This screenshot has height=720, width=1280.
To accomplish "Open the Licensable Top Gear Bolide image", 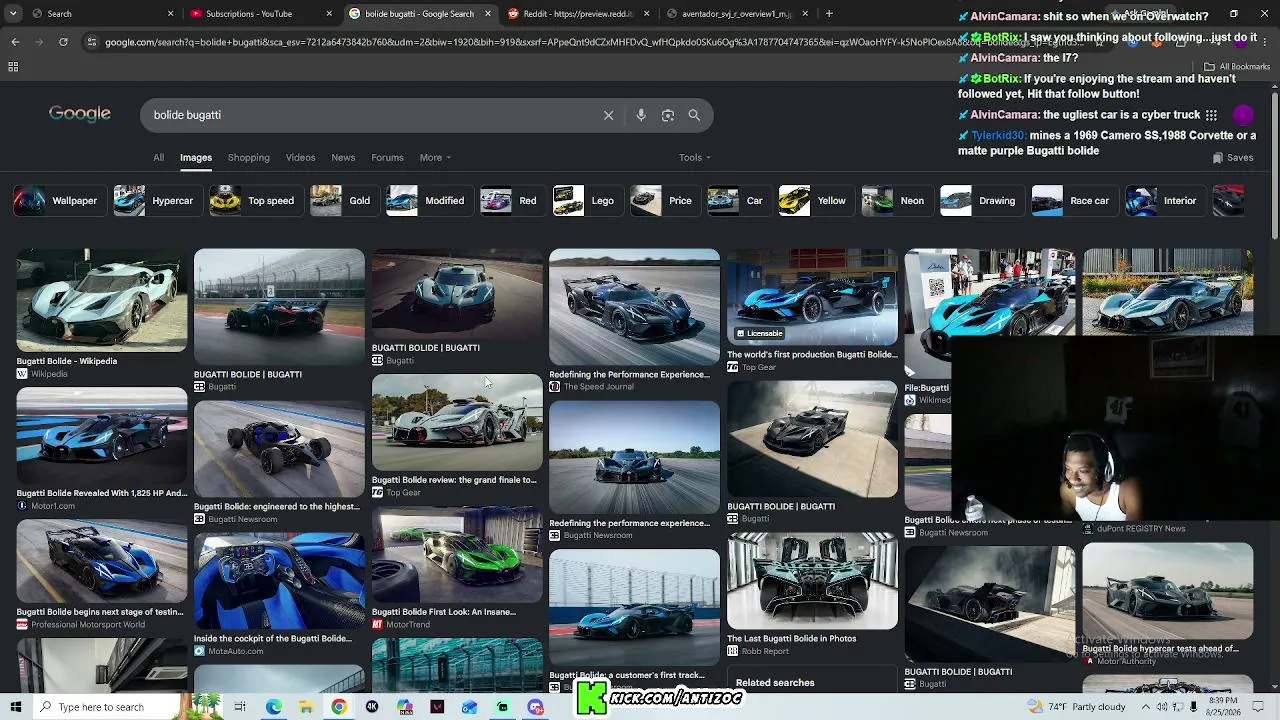I will 812,296.
